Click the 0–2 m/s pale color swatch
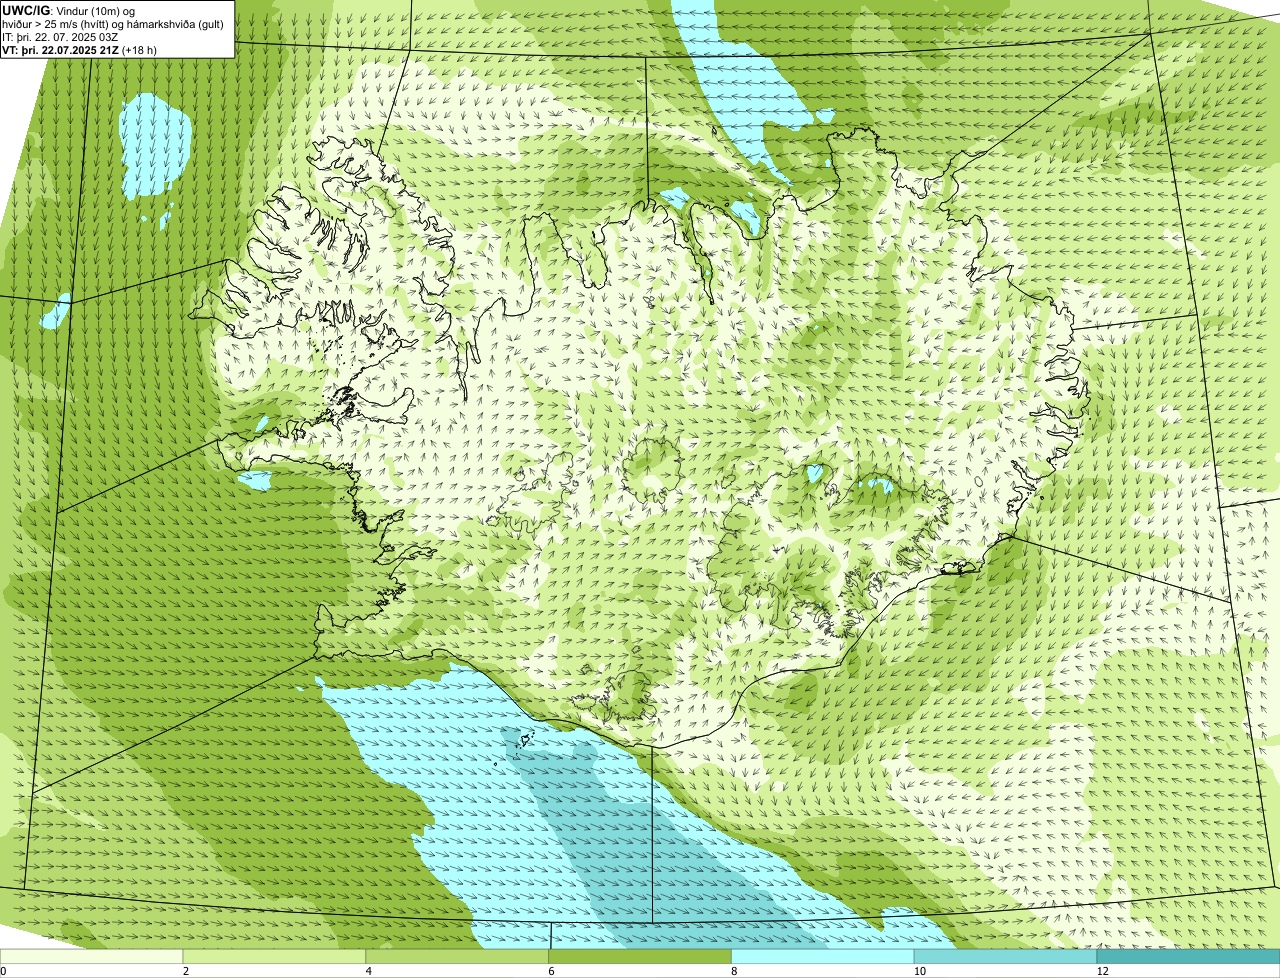Image resolution: width=1280 pixels, height=978 pixels. coord(92,956)
